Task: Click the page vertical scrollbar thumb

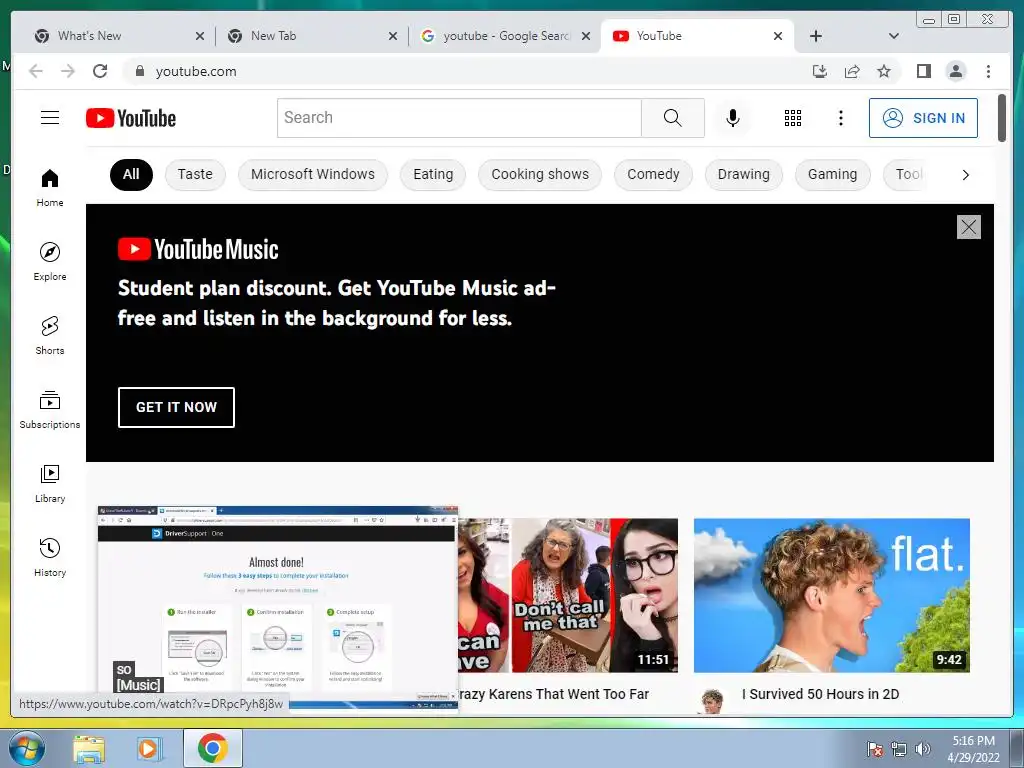Action: pos(1002,118)
